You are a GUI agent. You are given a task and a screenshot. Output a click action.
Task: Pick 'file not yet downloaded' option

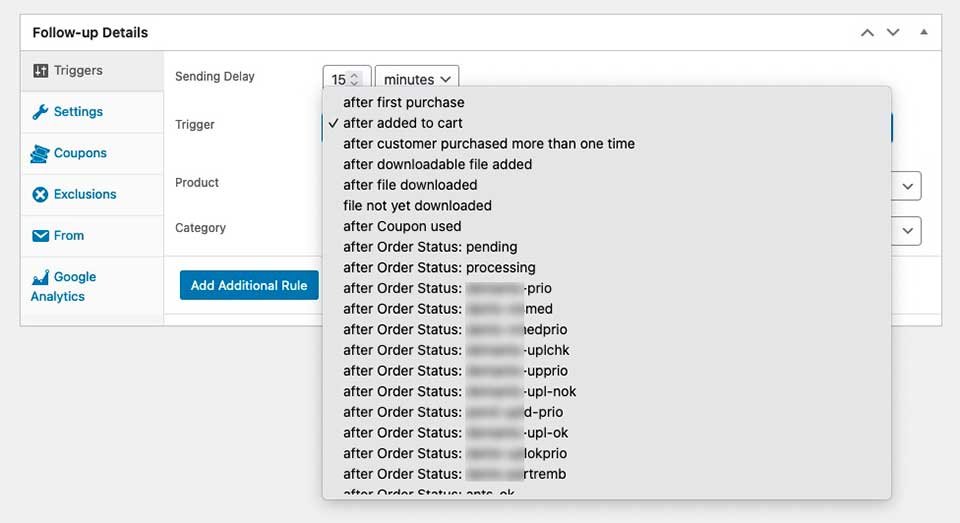click(417, 205)
